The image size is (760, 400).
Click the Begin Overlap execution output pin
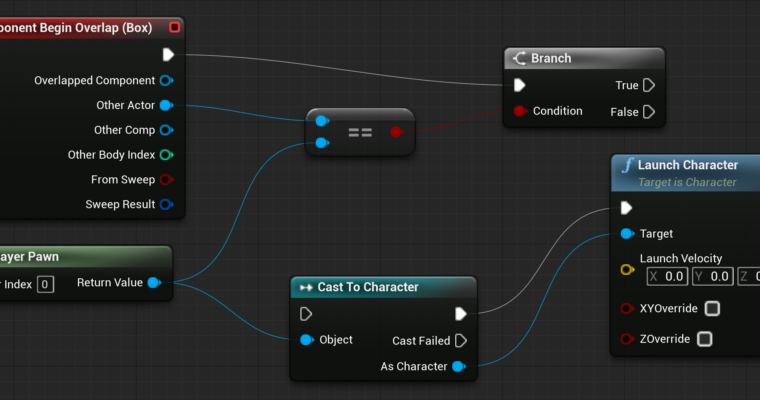pyautogui.click(x=168, y=55)
